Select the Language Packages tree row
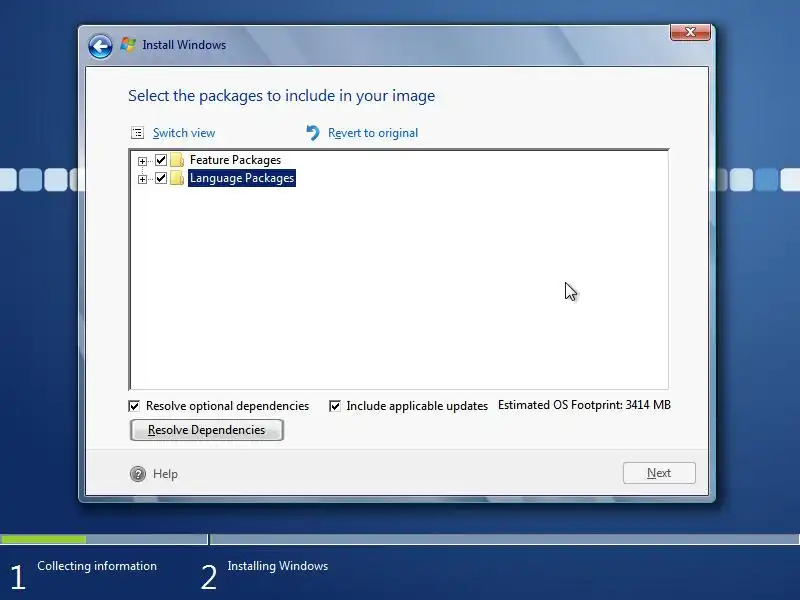 pos(242,178)
